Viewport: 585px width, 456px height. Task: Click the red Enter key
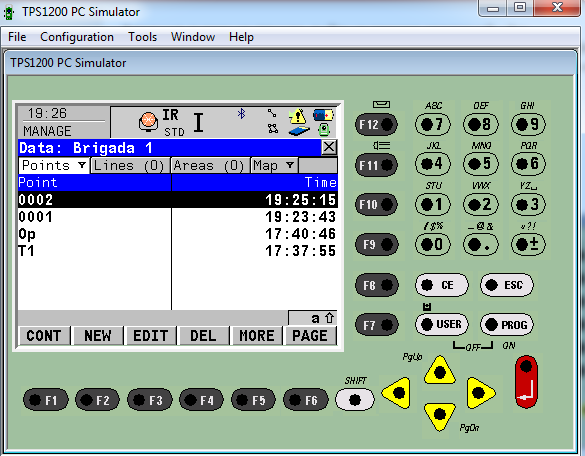point(526,381)
